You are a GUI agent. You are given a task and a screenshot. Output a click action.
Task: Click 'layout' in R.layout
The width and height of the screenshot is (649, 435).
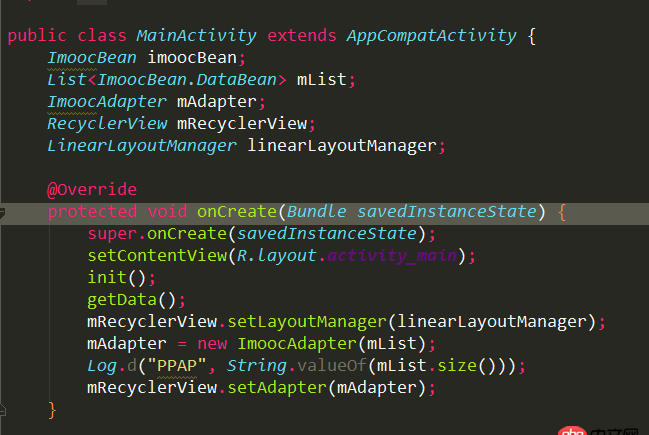coord(286,256)
